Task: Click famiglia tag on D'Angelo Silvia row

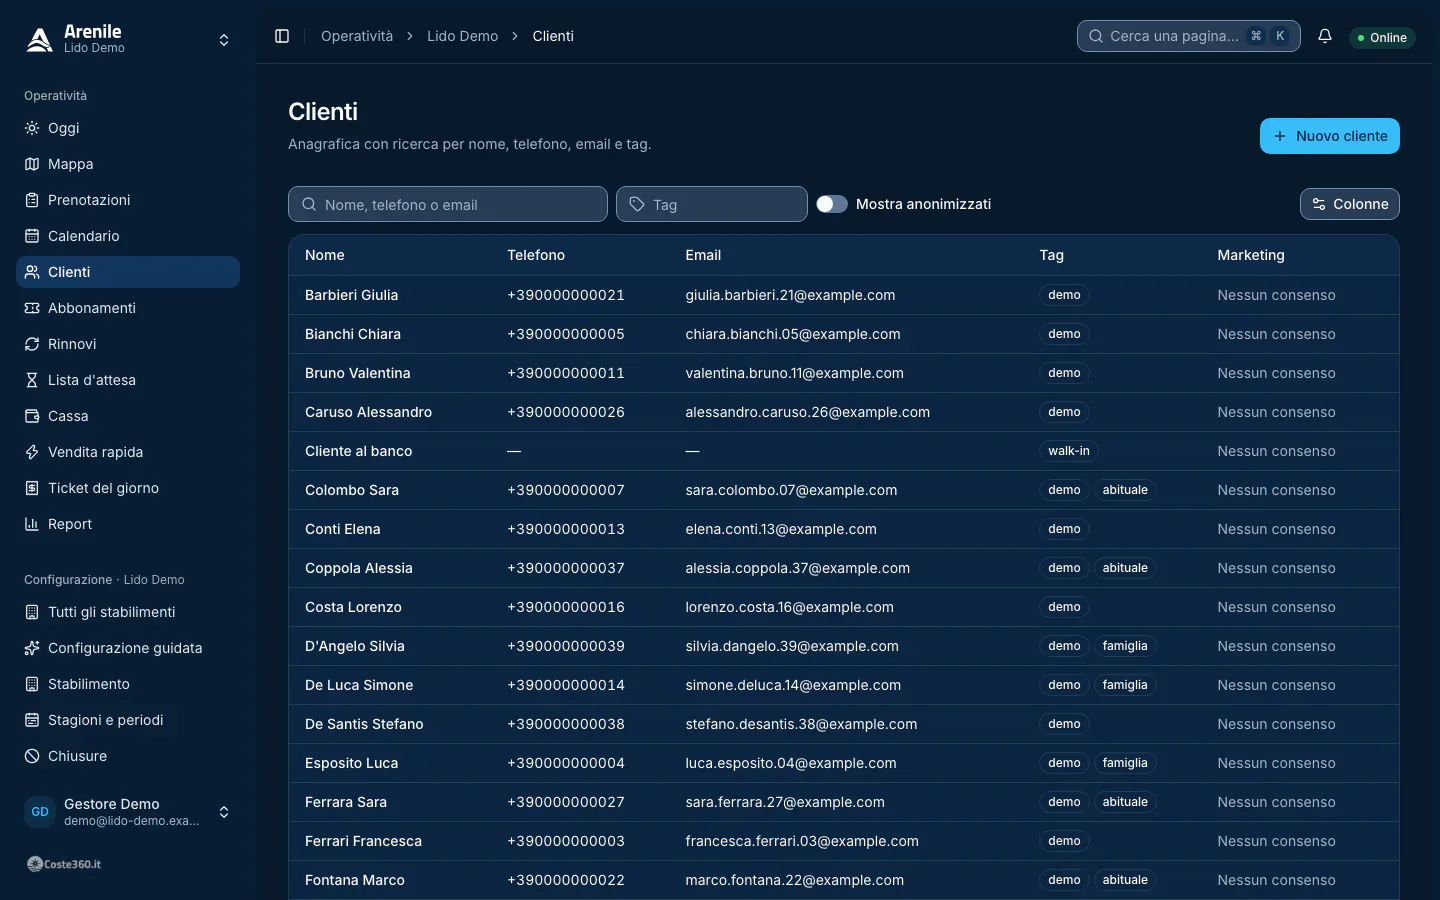Action: tap(1125, 646)
